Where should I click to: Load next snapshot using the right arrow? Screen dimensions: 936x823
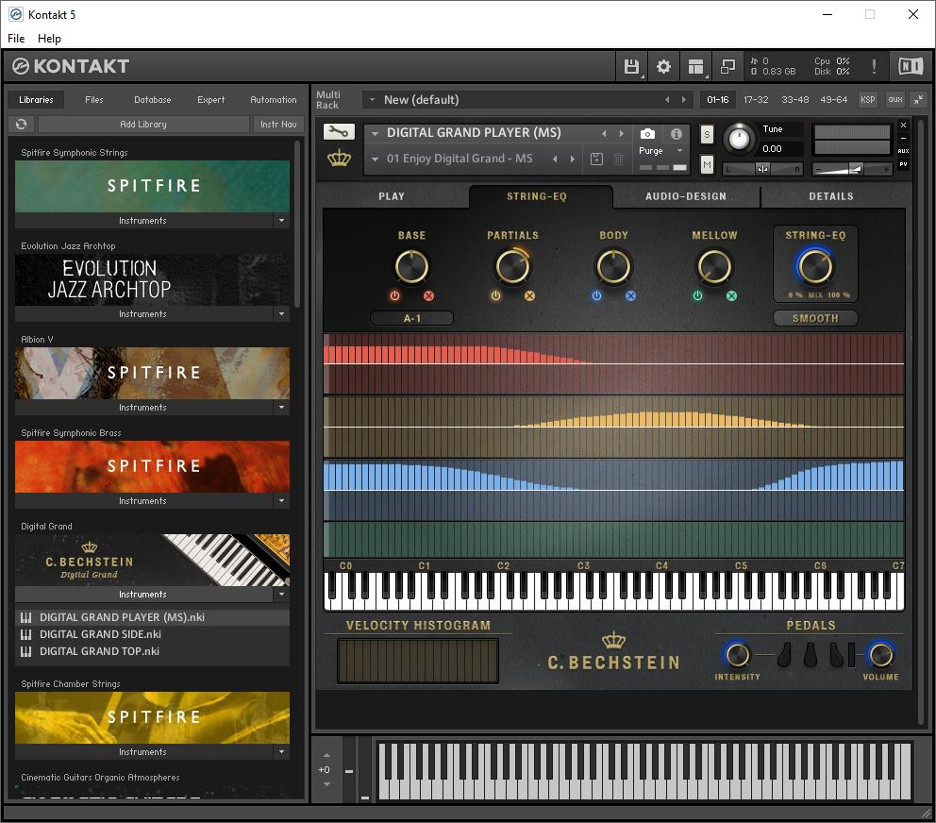[x=572, y=159]
